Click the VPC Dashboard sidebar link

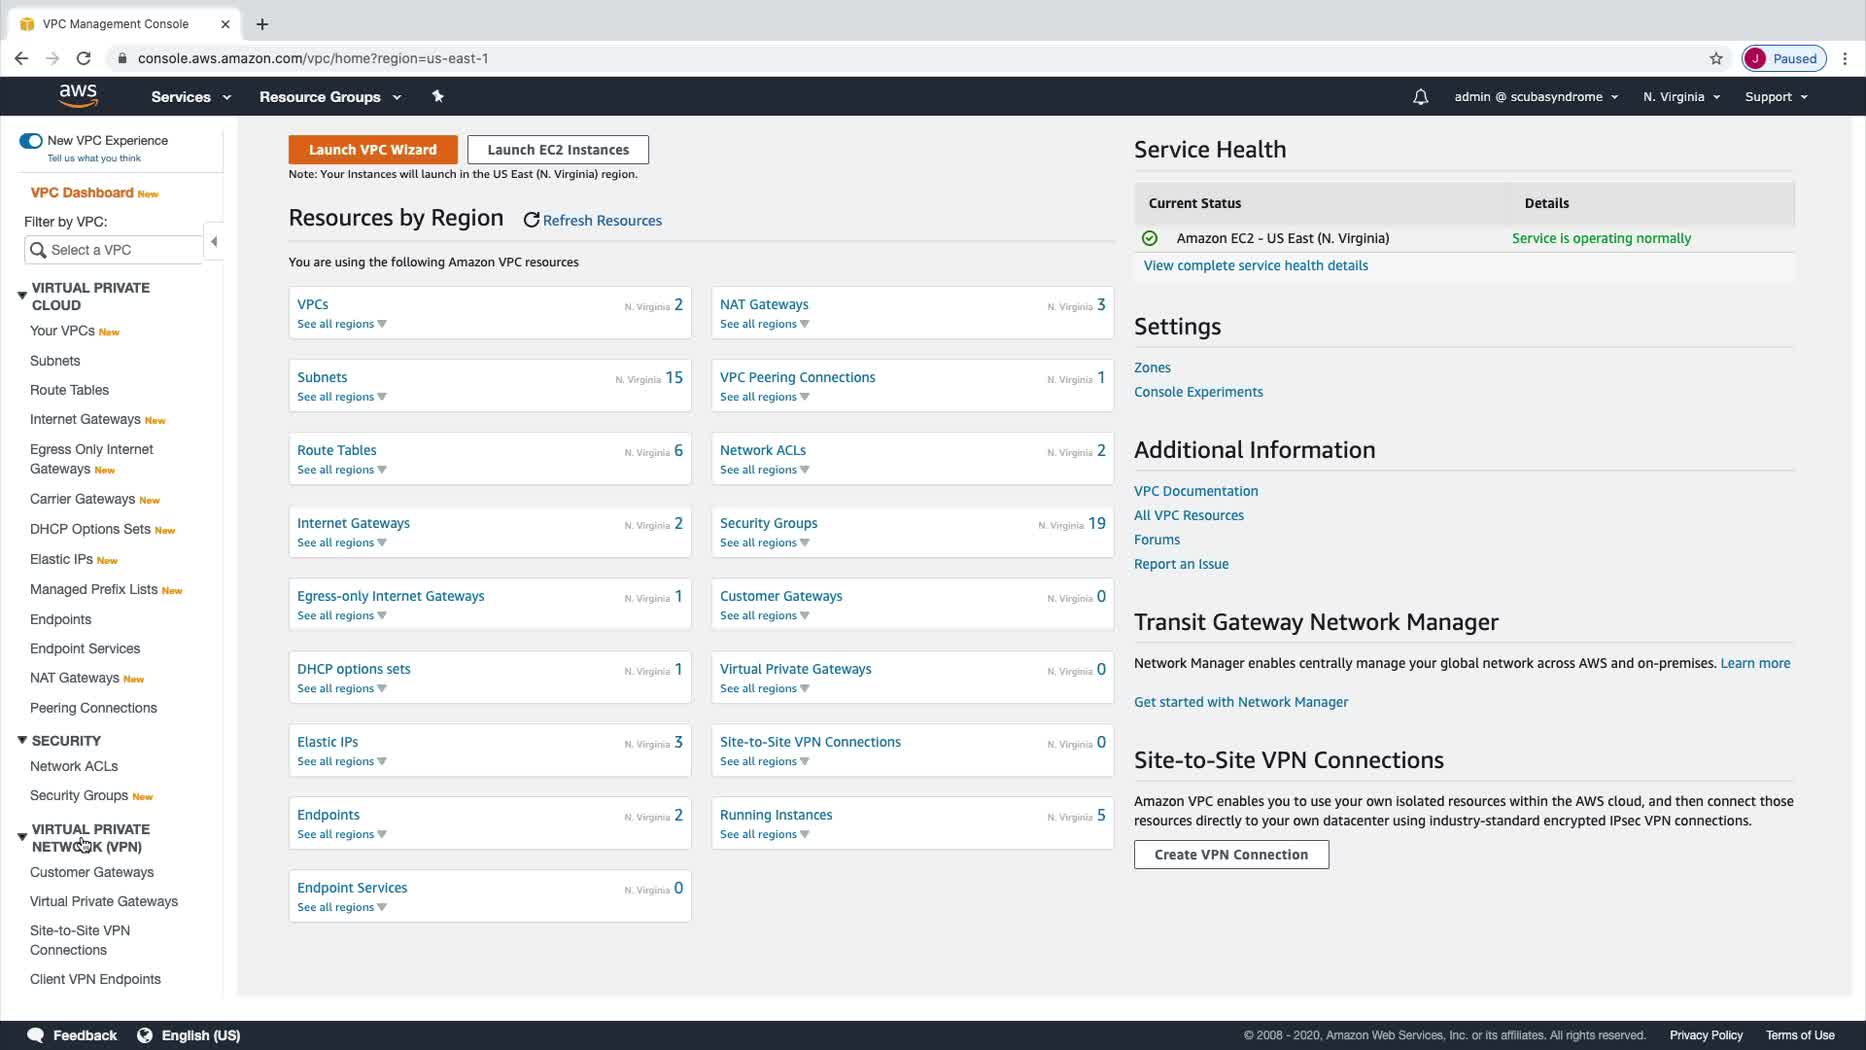click(x=82, y=193)
